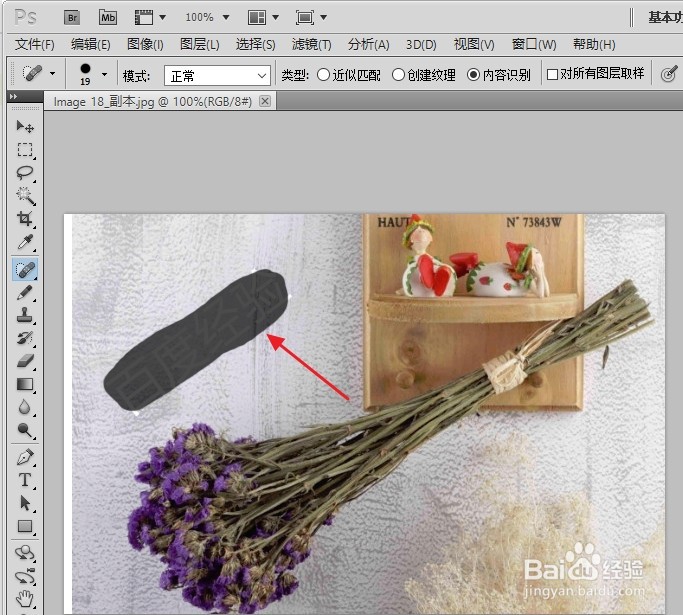The height and width of the screenshot is (615, 683).
Task: Choose the 内容识别 radio option
Action: click(x=499, y=75)
